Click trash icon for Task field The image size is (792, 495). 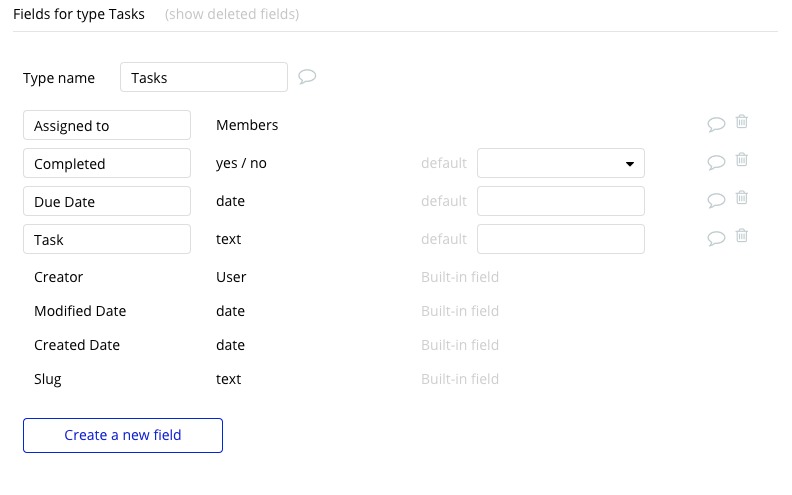(742, 236)
